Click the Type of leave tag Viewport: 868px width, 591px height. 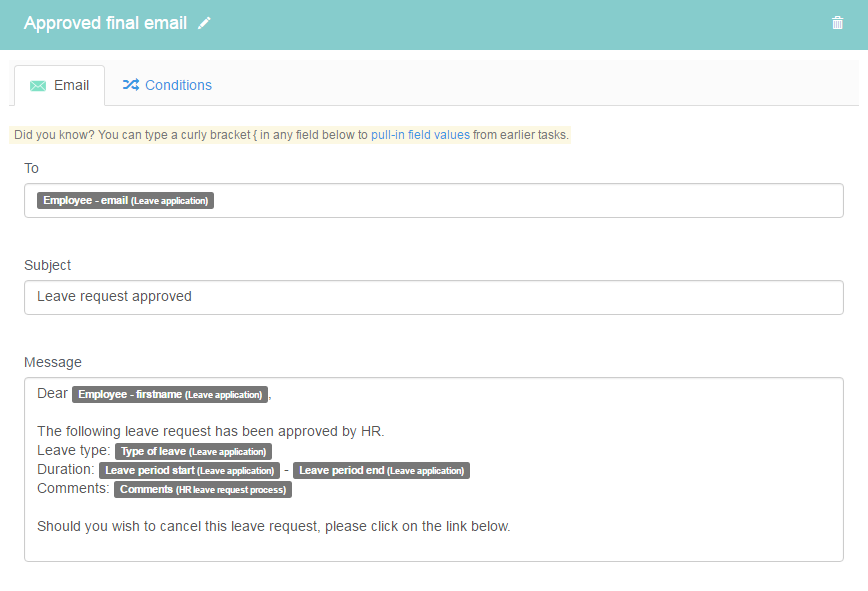point(193,452)
